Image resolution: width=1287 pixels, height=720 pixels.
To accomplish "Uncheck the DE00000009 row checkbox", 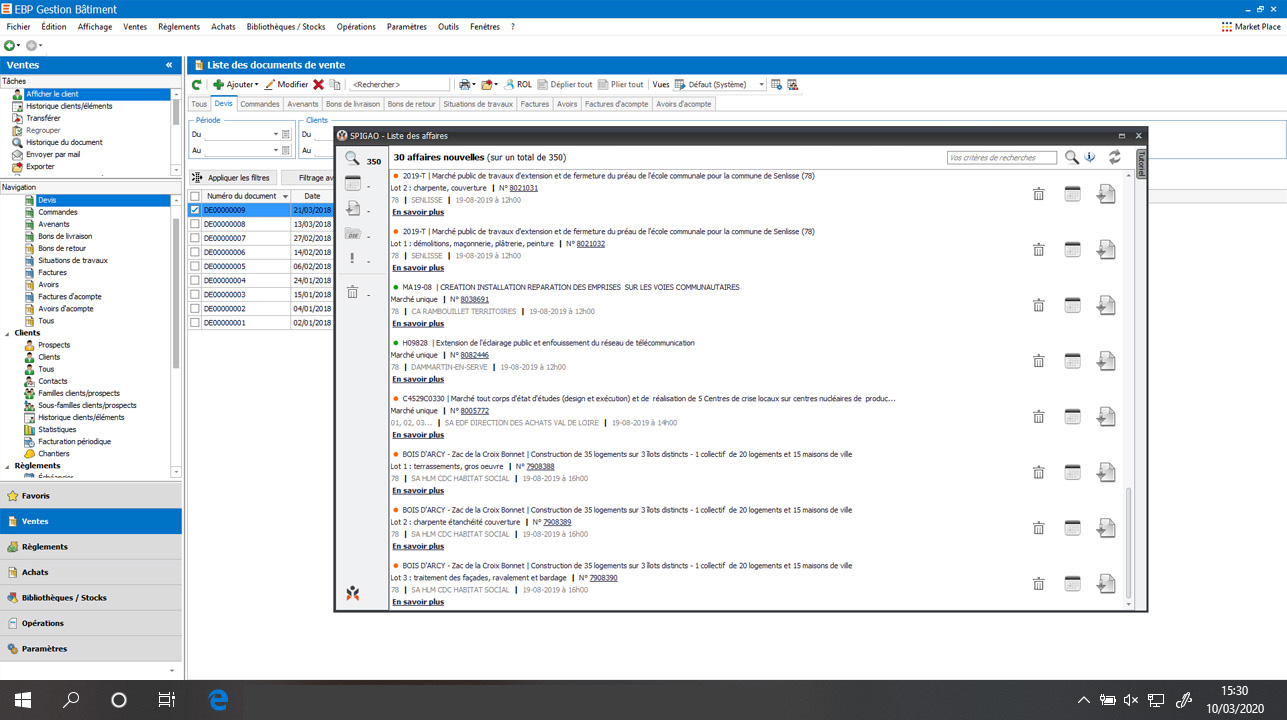I will (195, 210).
